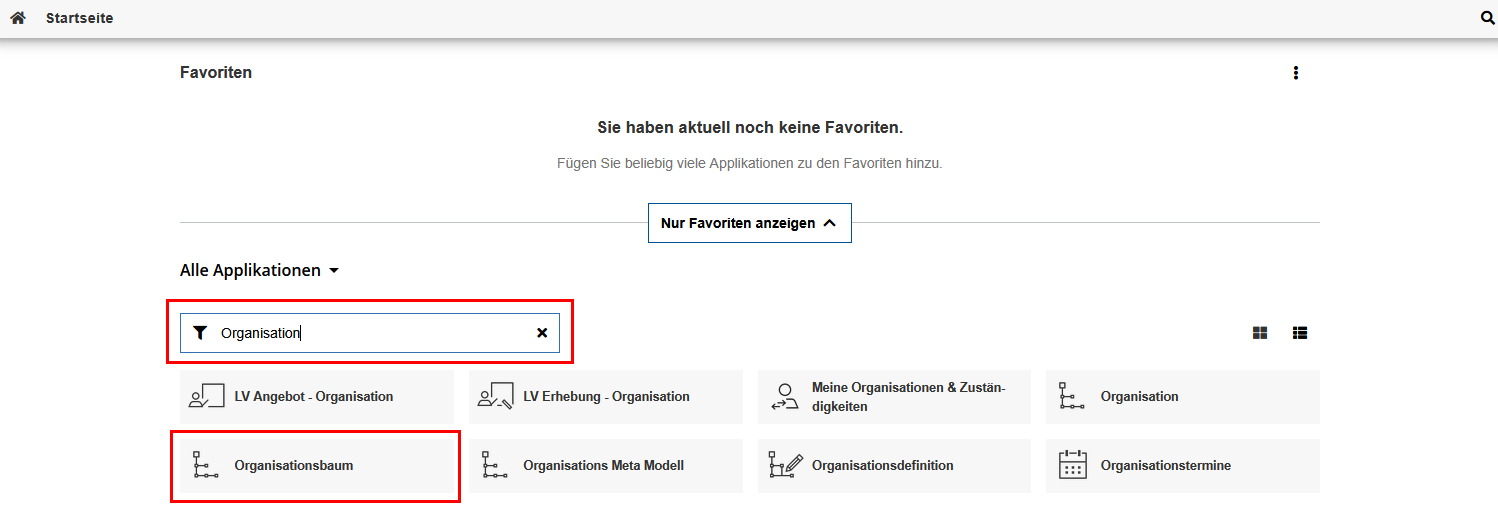The image size is (1498, 529).
Task: Focus the application filter input field
Action: click(x=370, y=333)
